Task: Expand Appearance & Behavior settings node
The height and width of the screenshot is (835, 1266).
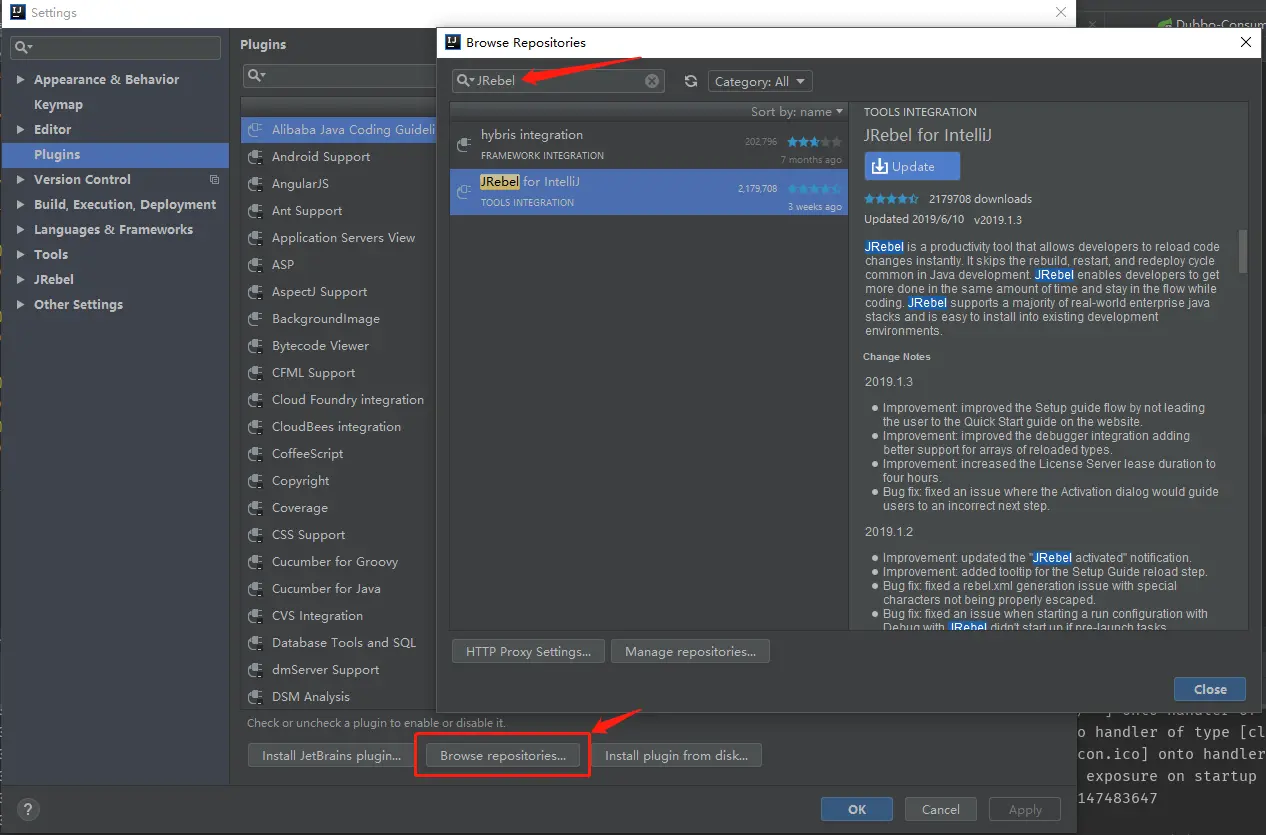Action: pos(21,80)
